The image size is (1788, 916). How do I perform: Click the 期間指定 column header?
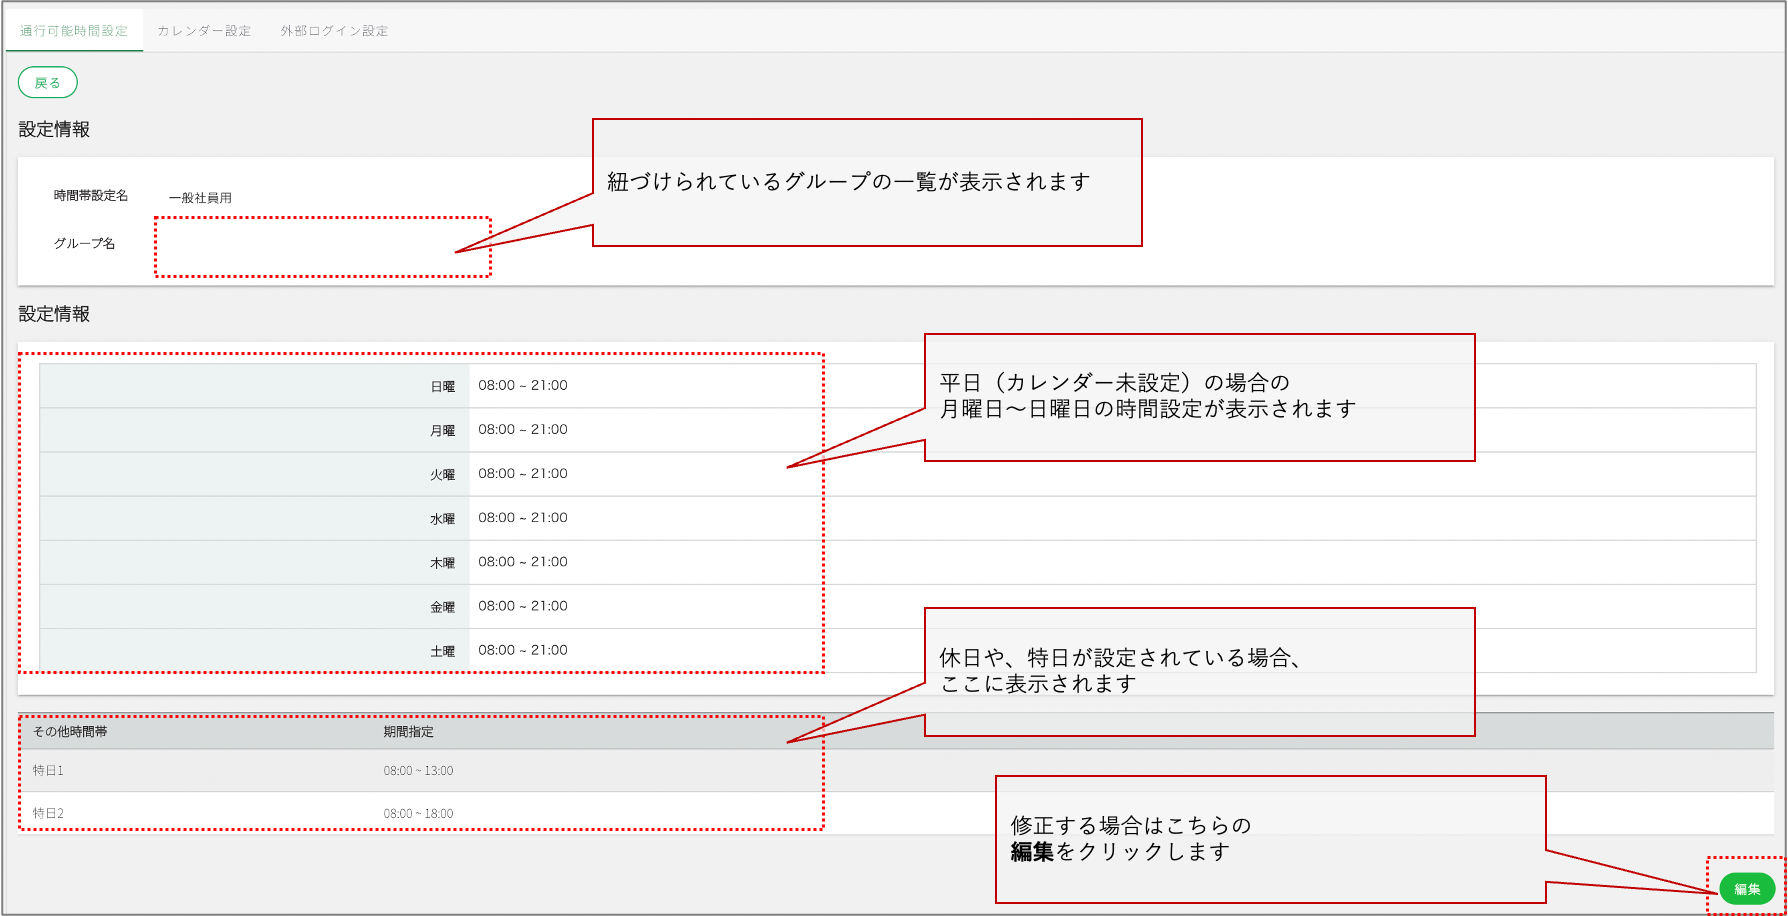click(408, 732)
